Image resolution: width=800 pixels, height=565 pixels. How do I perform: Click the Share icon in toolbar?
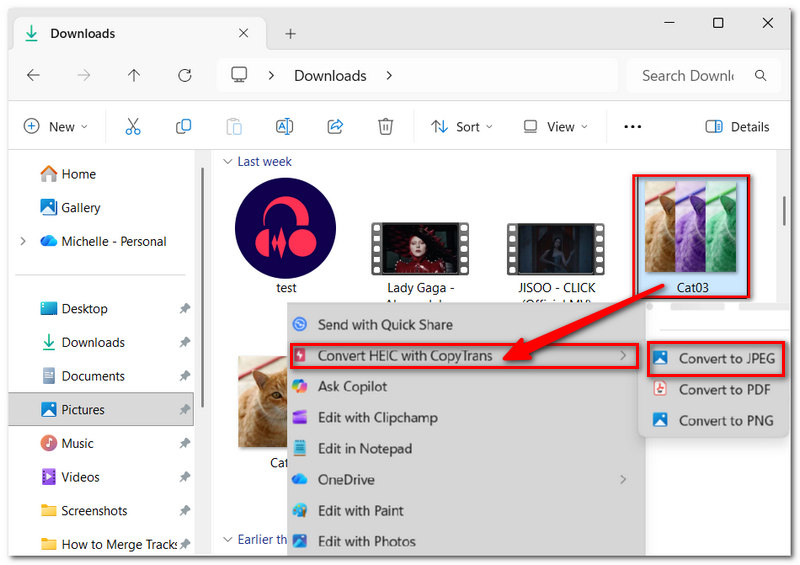(335, 126)
